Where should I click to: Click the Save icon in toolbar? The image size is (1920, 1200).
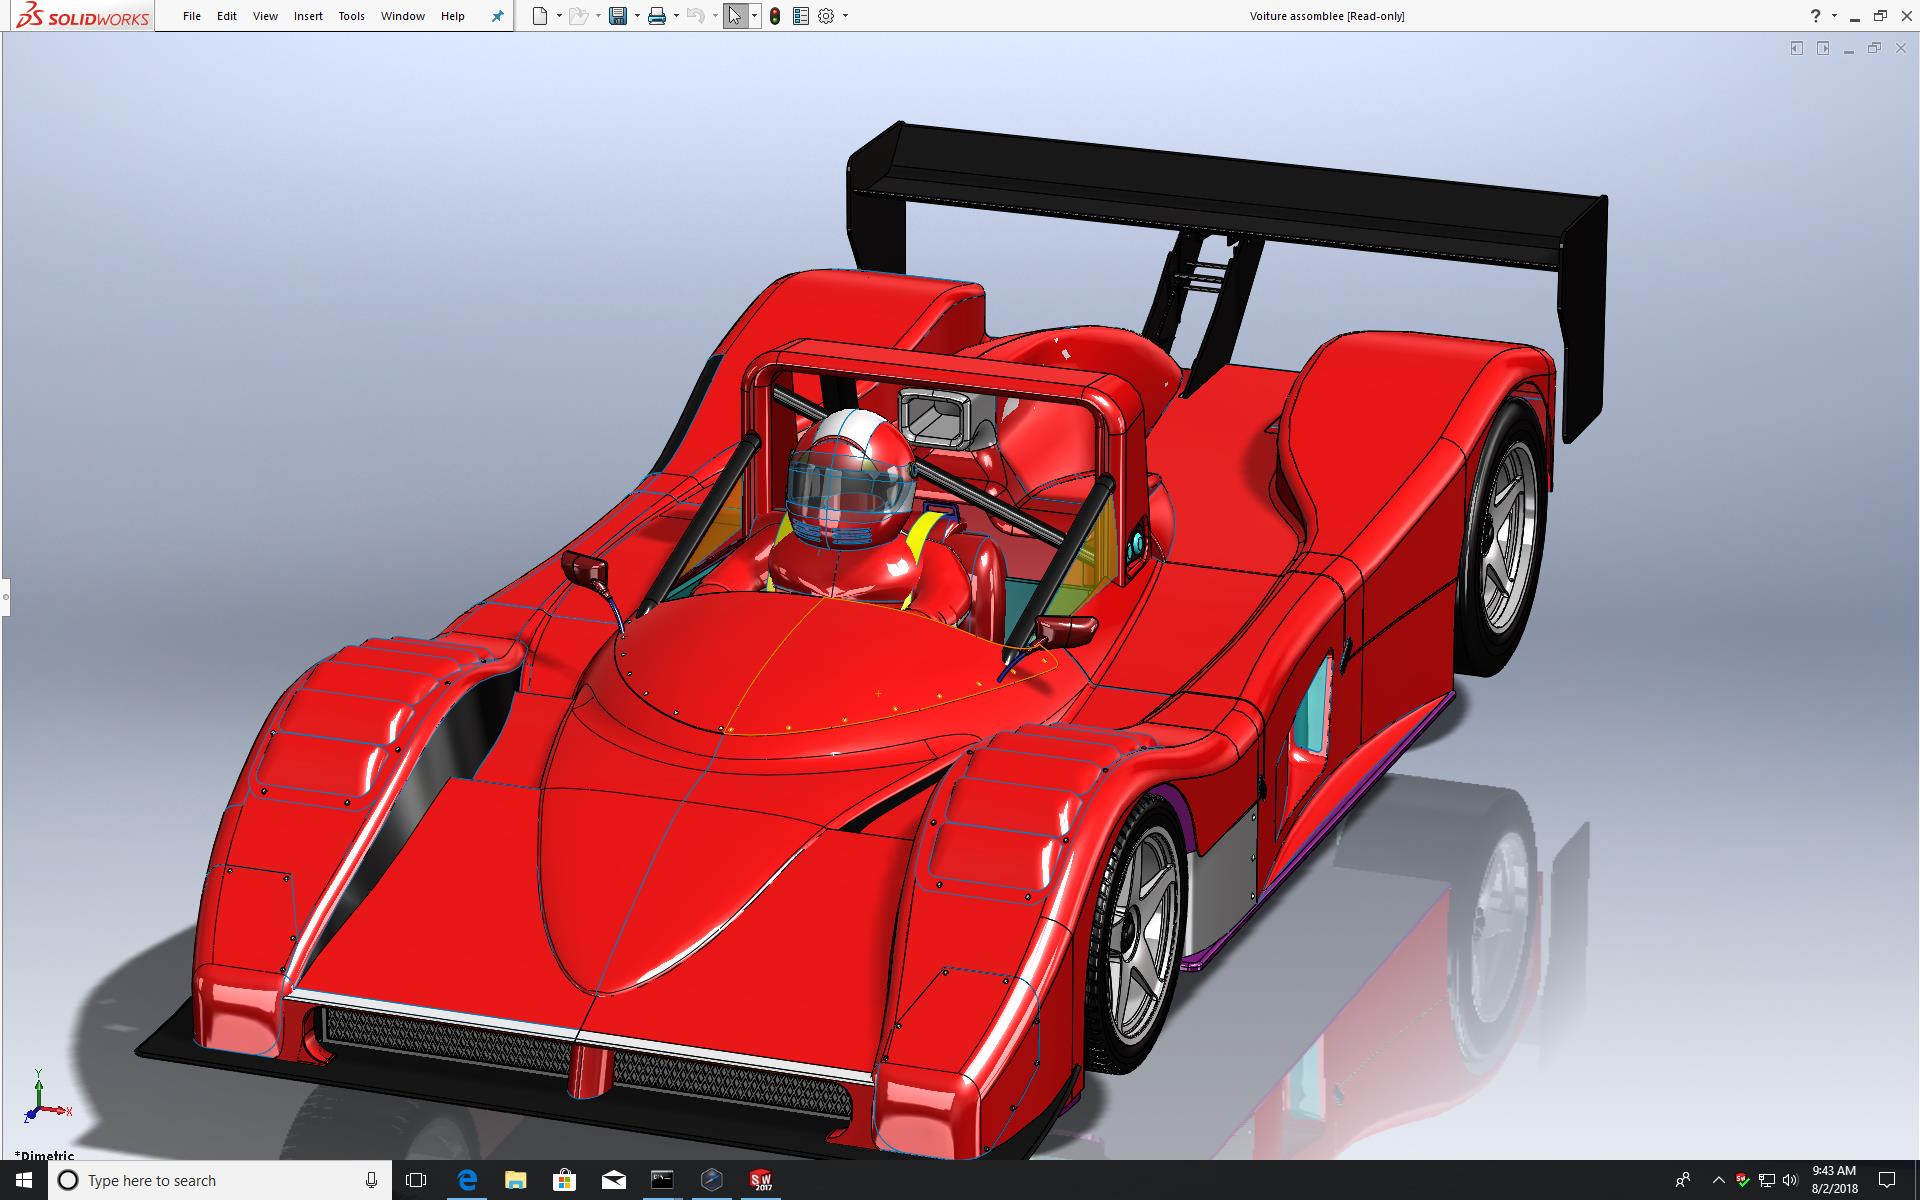(x=618, y=16)
